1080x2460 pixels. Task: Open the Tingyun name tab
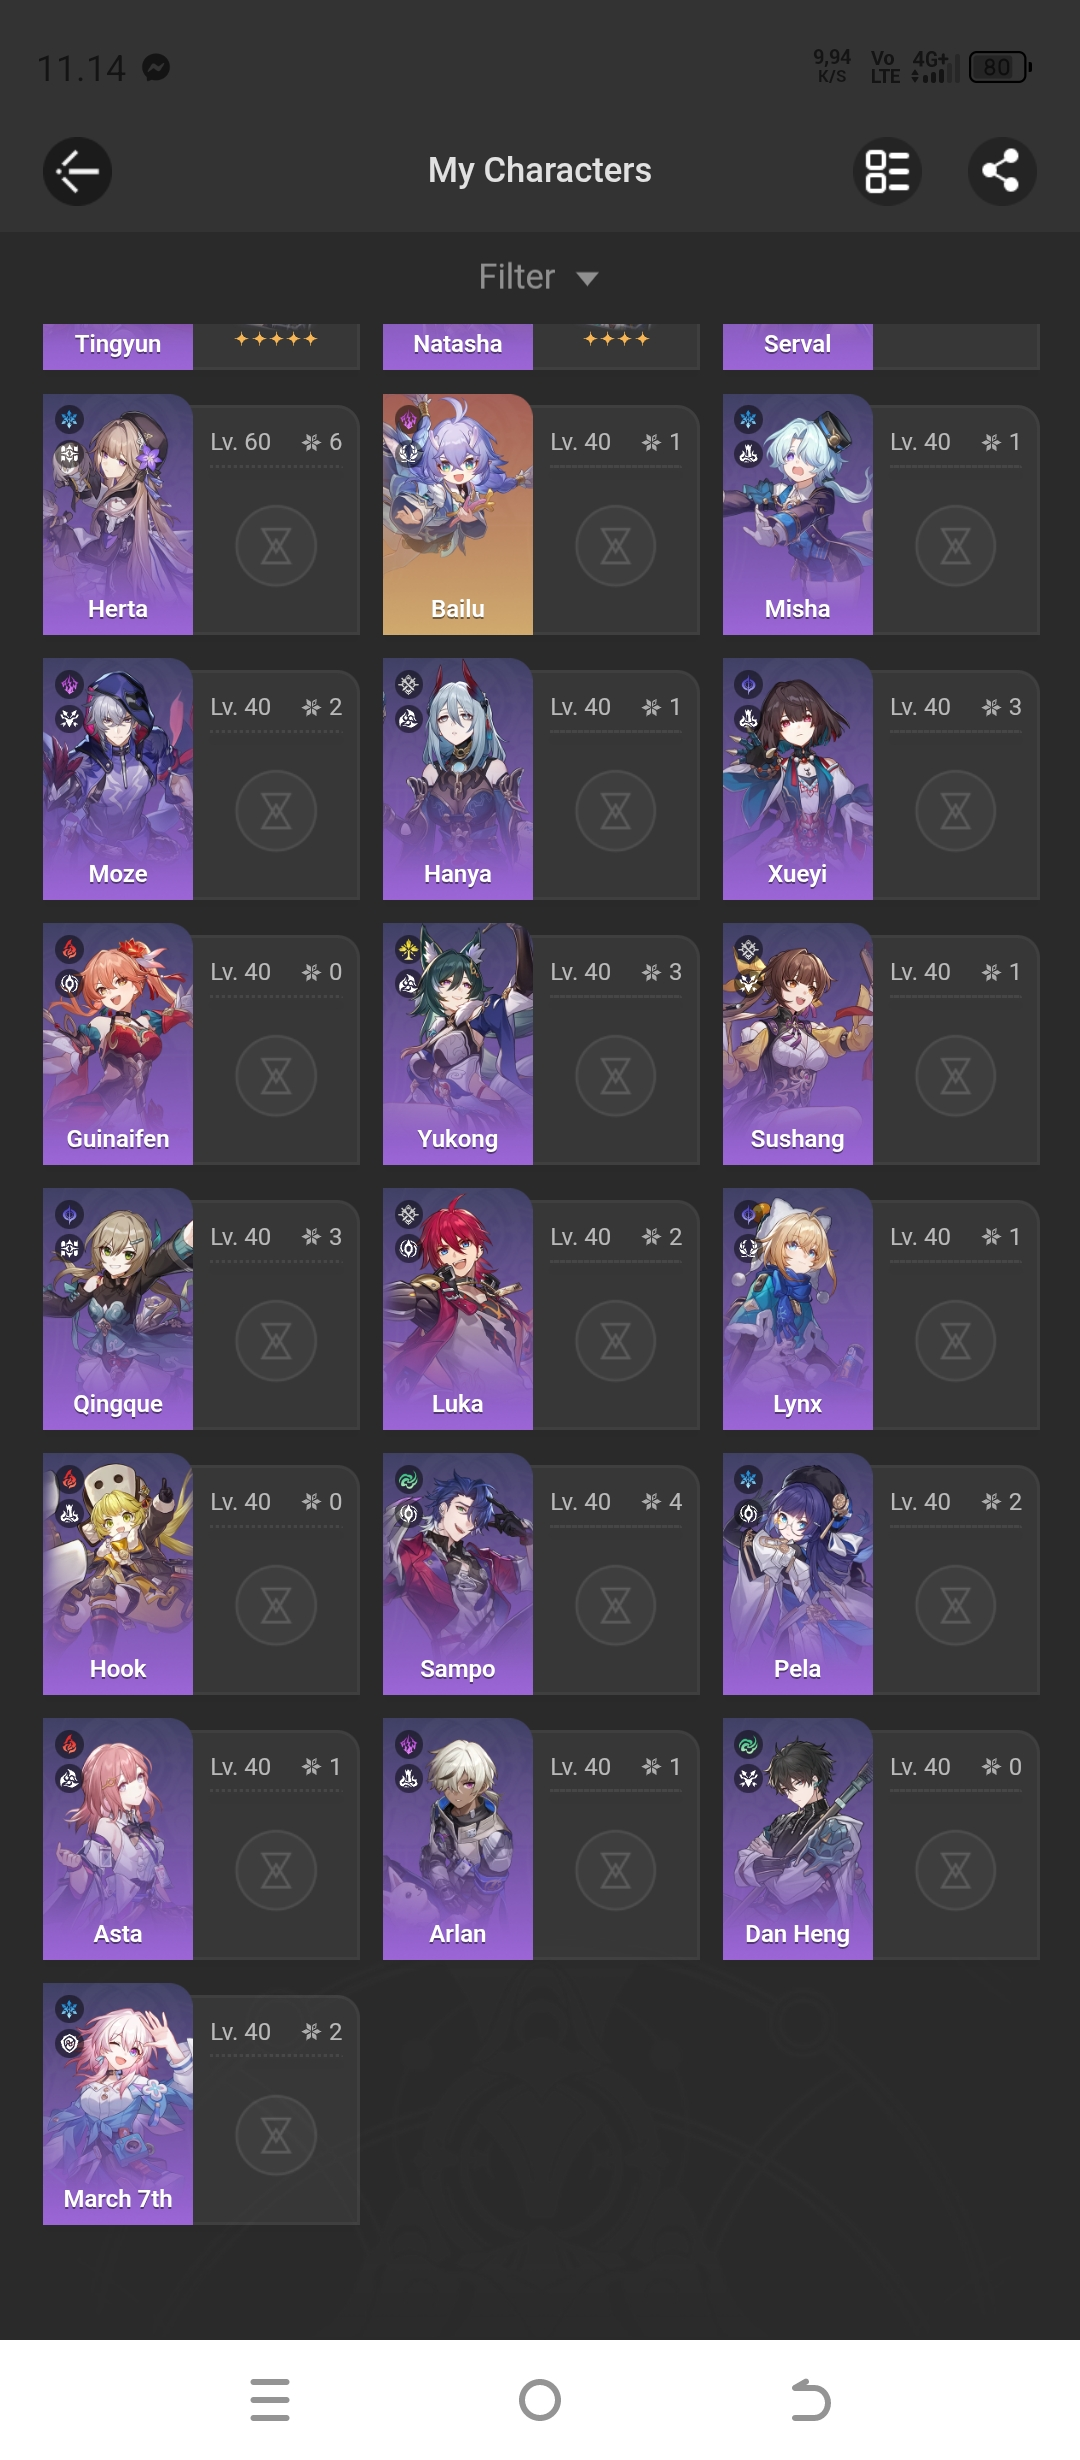118,345
